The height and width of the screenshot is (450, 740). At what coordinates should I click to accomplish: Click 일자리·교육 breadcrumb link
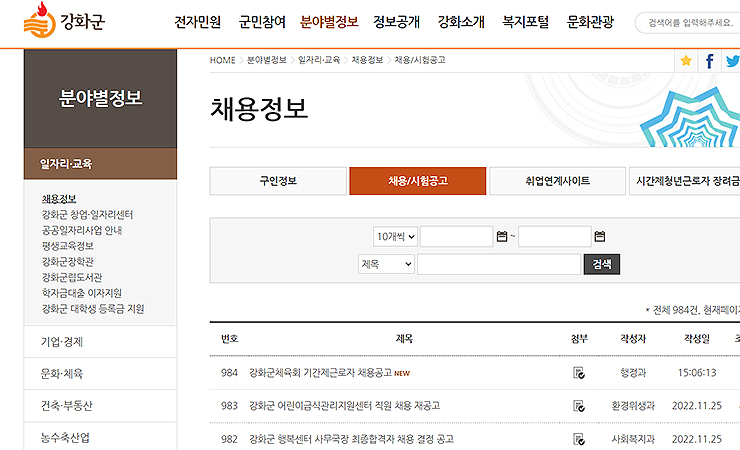(x=319, y=60)
